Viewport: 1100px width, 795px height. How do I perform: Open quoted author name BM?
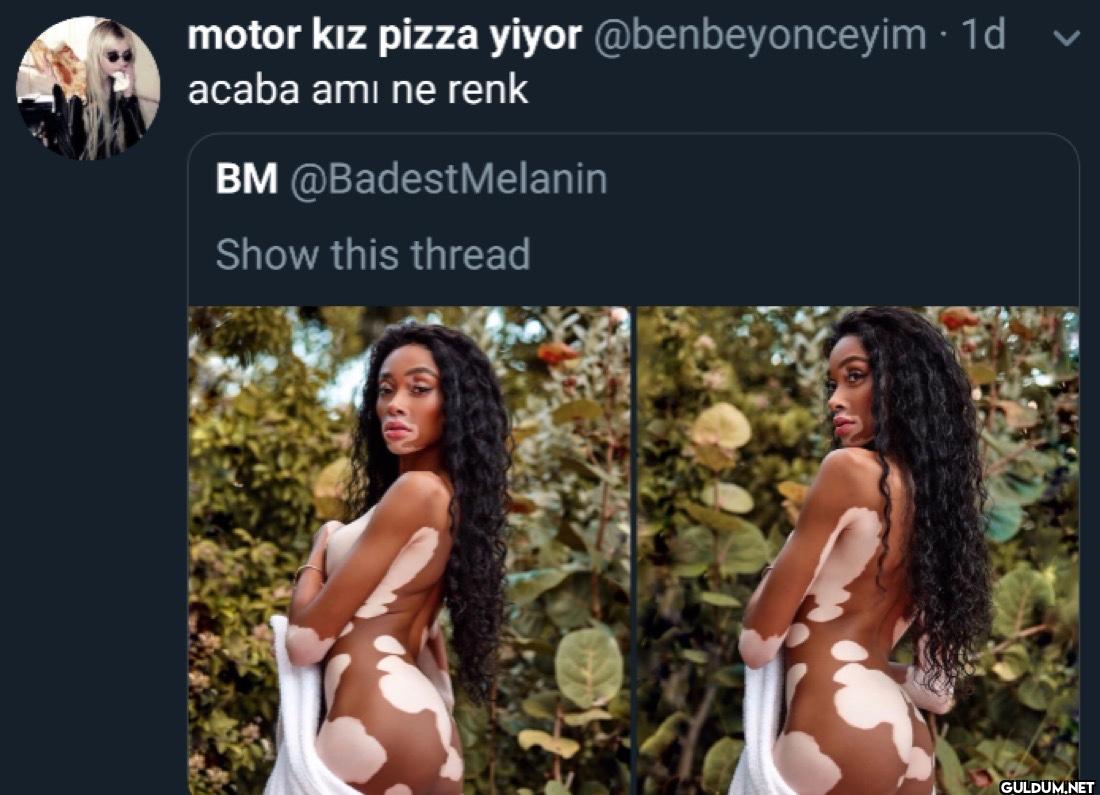(246, 179)
